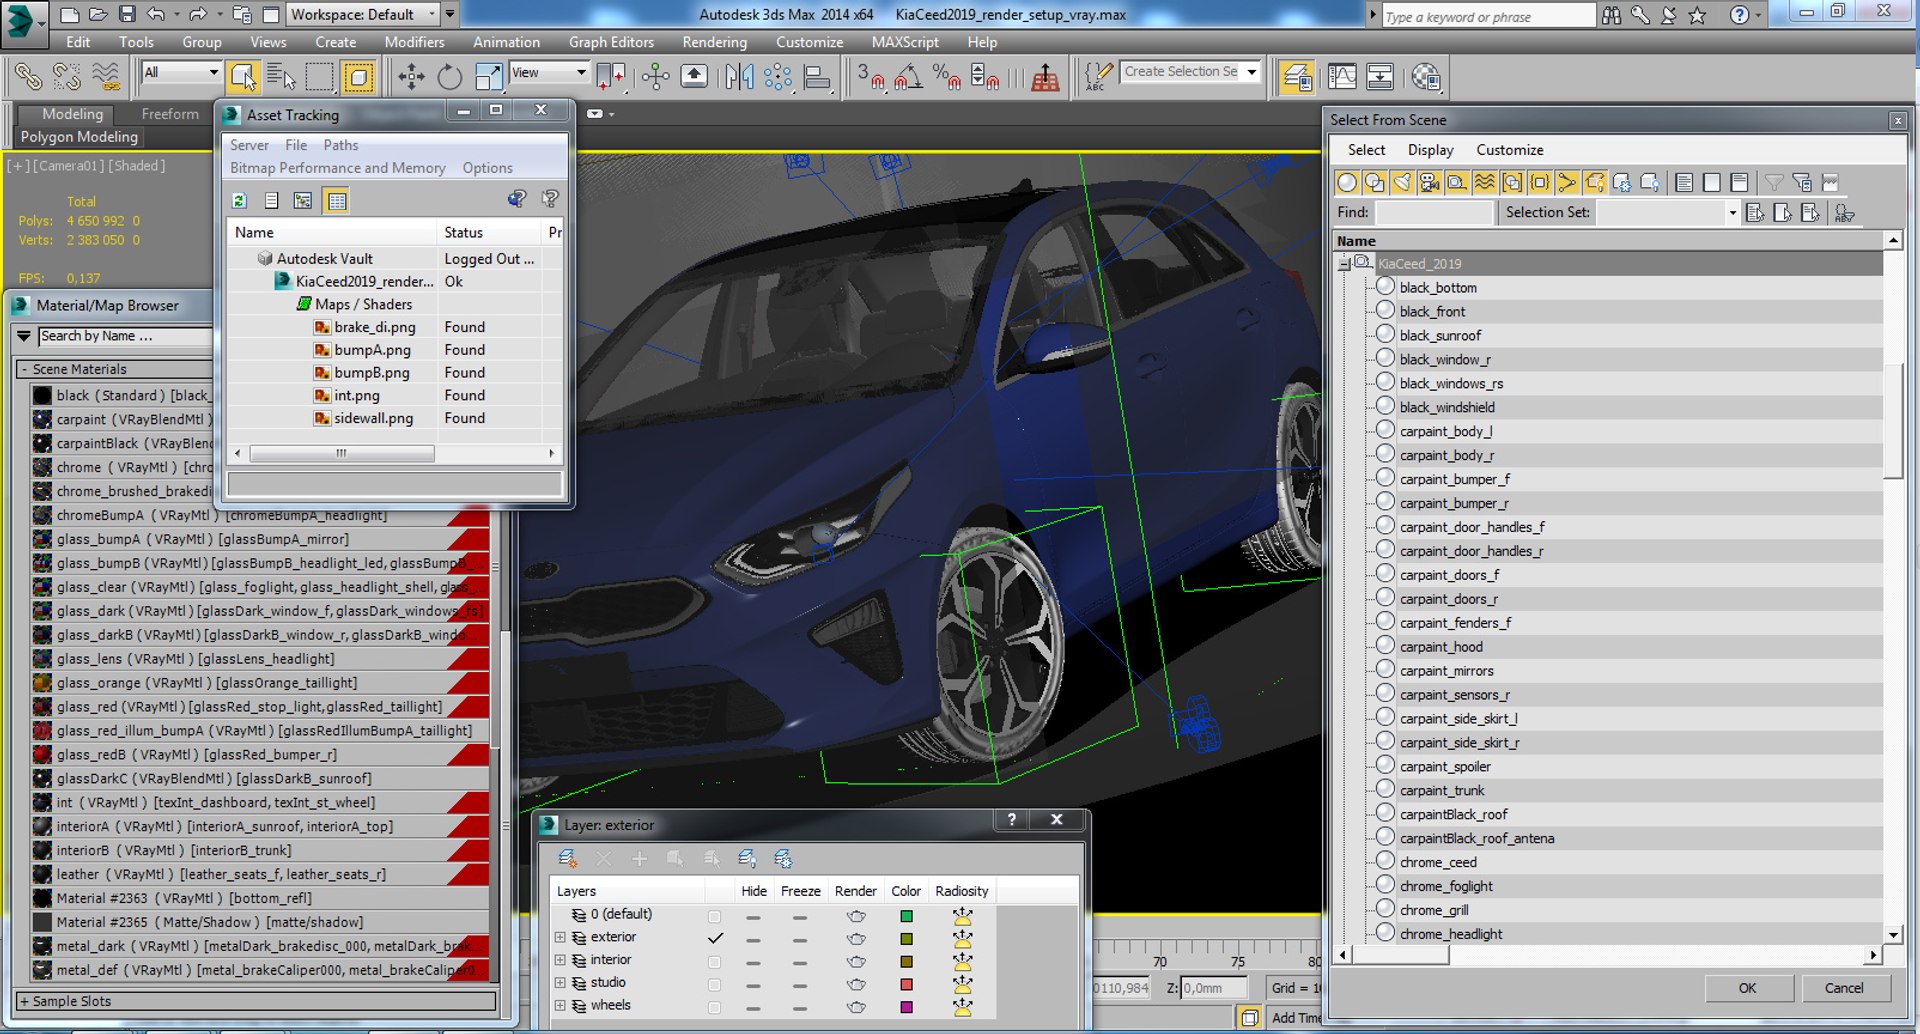The image size is (1920, 1034).
Task: Click Refresh icon in Asset Tracking
Action: coord(240,200)
